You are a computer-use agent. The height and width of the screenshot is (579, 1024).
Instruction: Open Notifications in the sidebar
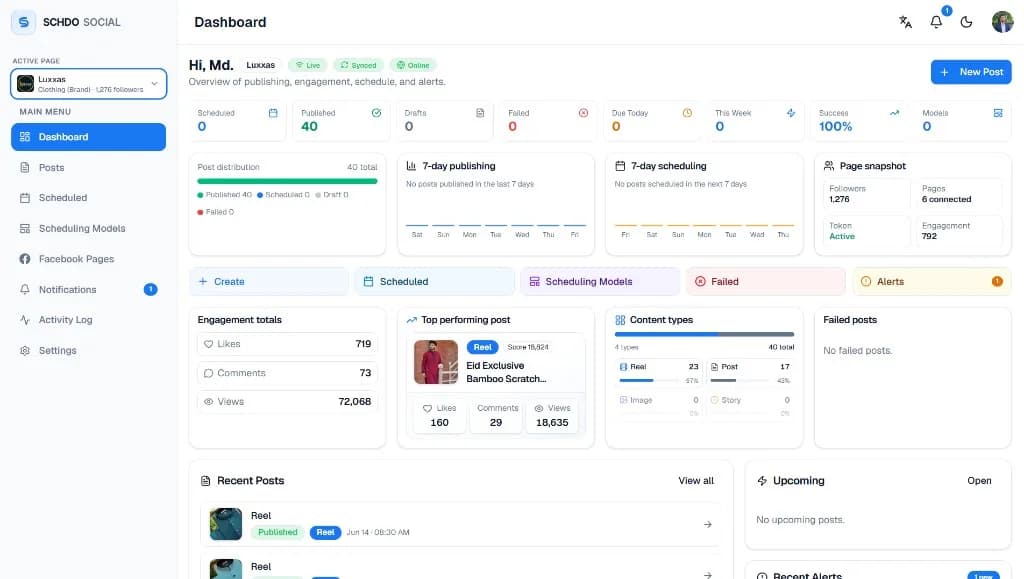tap(88, 289)
